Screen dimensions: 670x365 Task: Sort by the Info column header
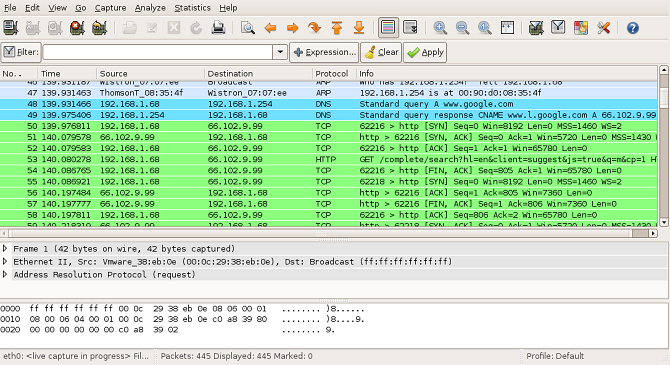(506, 74)
